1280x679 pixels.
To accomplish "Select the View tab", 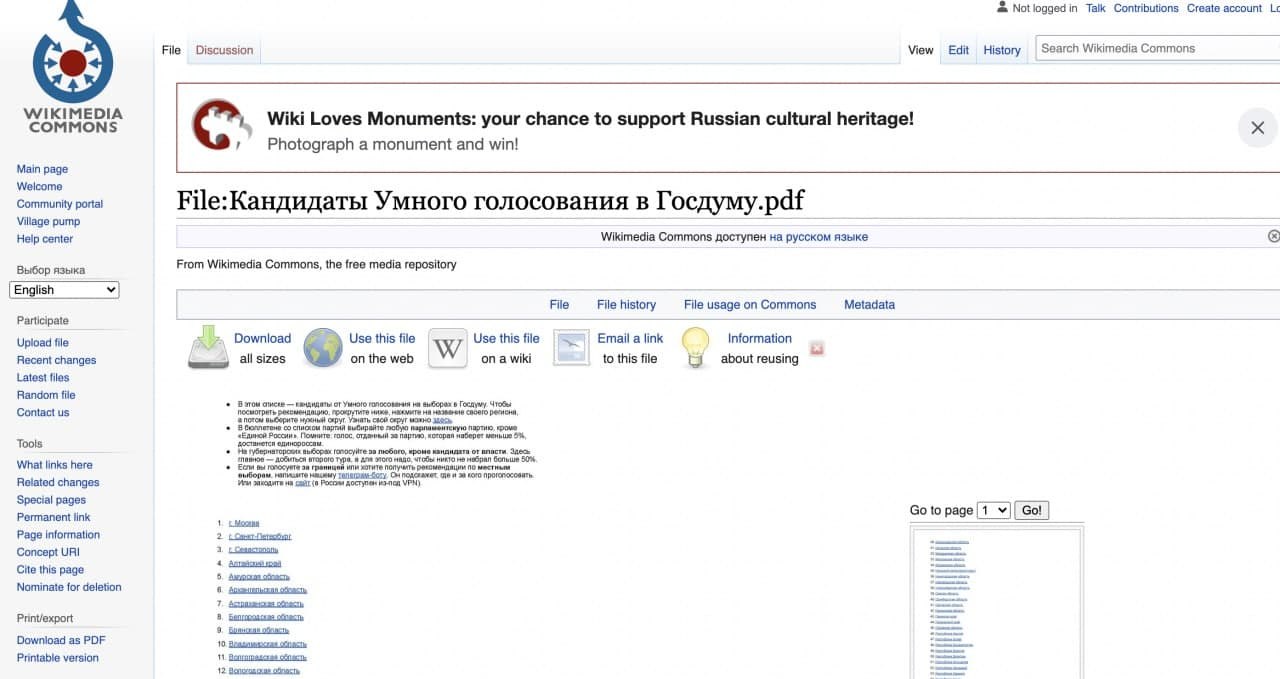I will click(921, 50).
